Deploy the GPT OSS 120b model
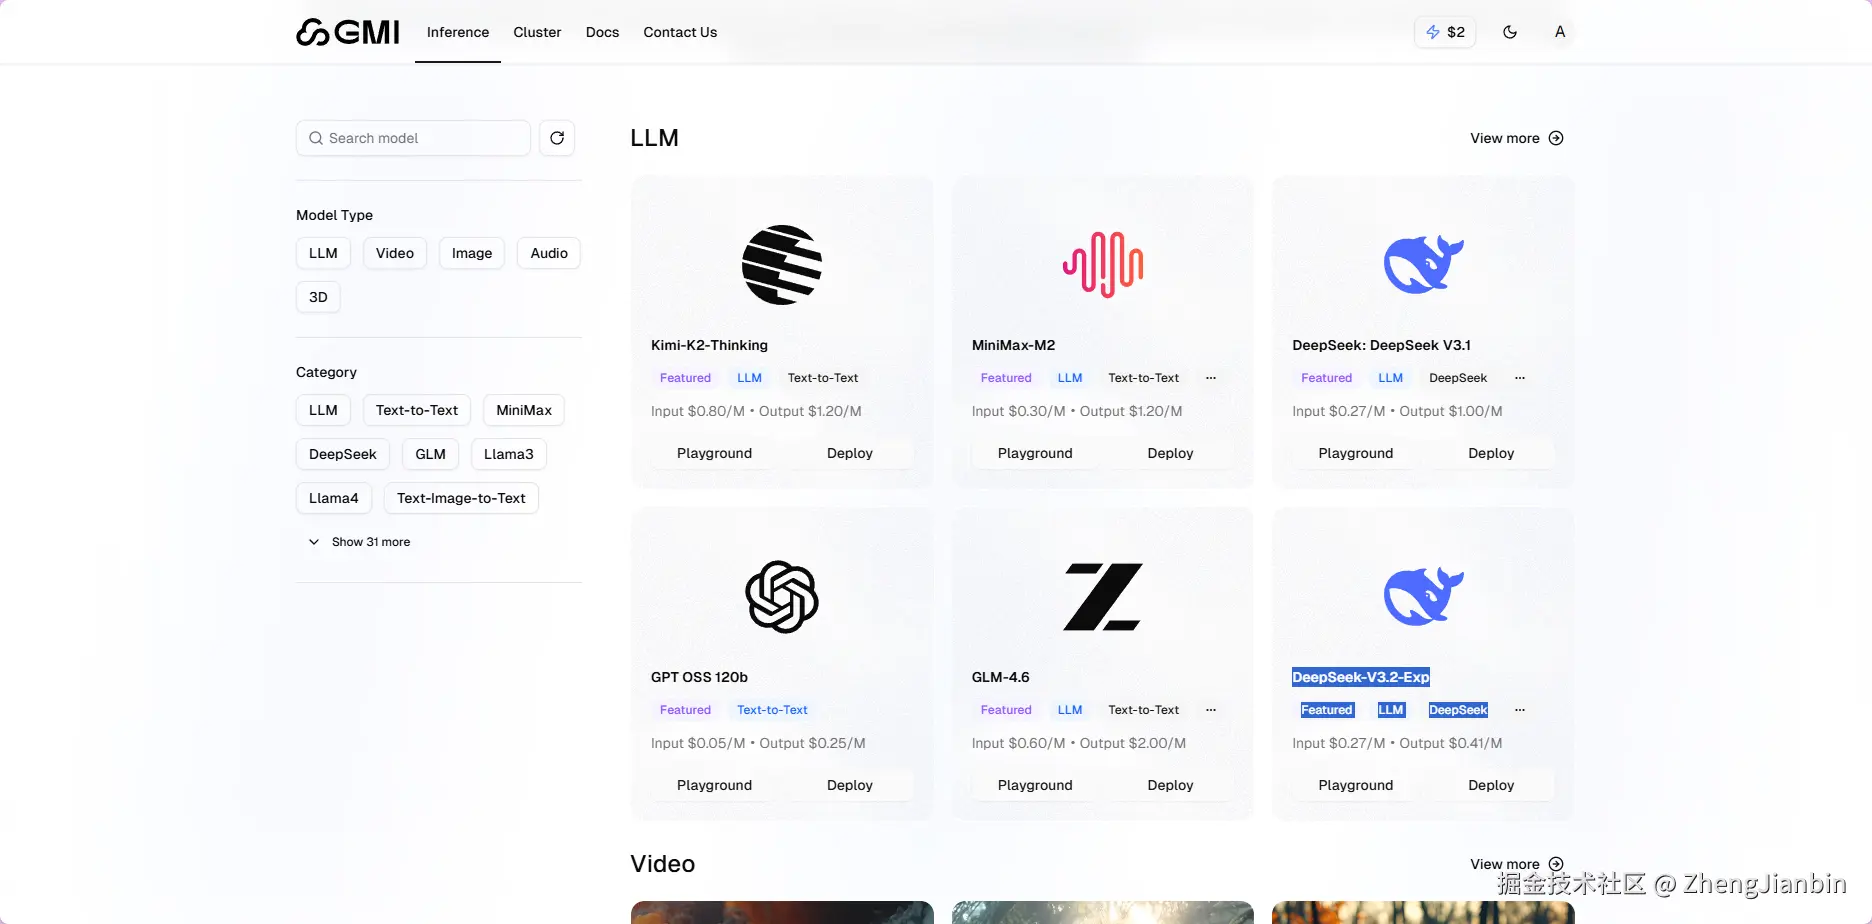1872x924 pixels. [x=850, y=785]
